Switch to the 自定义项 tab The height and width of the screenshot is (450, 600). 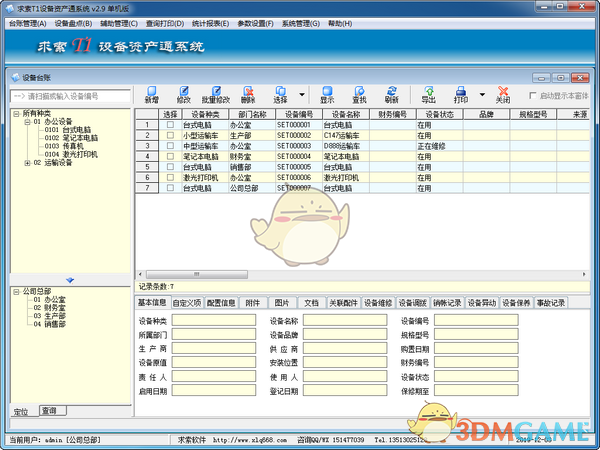[187, 303]
